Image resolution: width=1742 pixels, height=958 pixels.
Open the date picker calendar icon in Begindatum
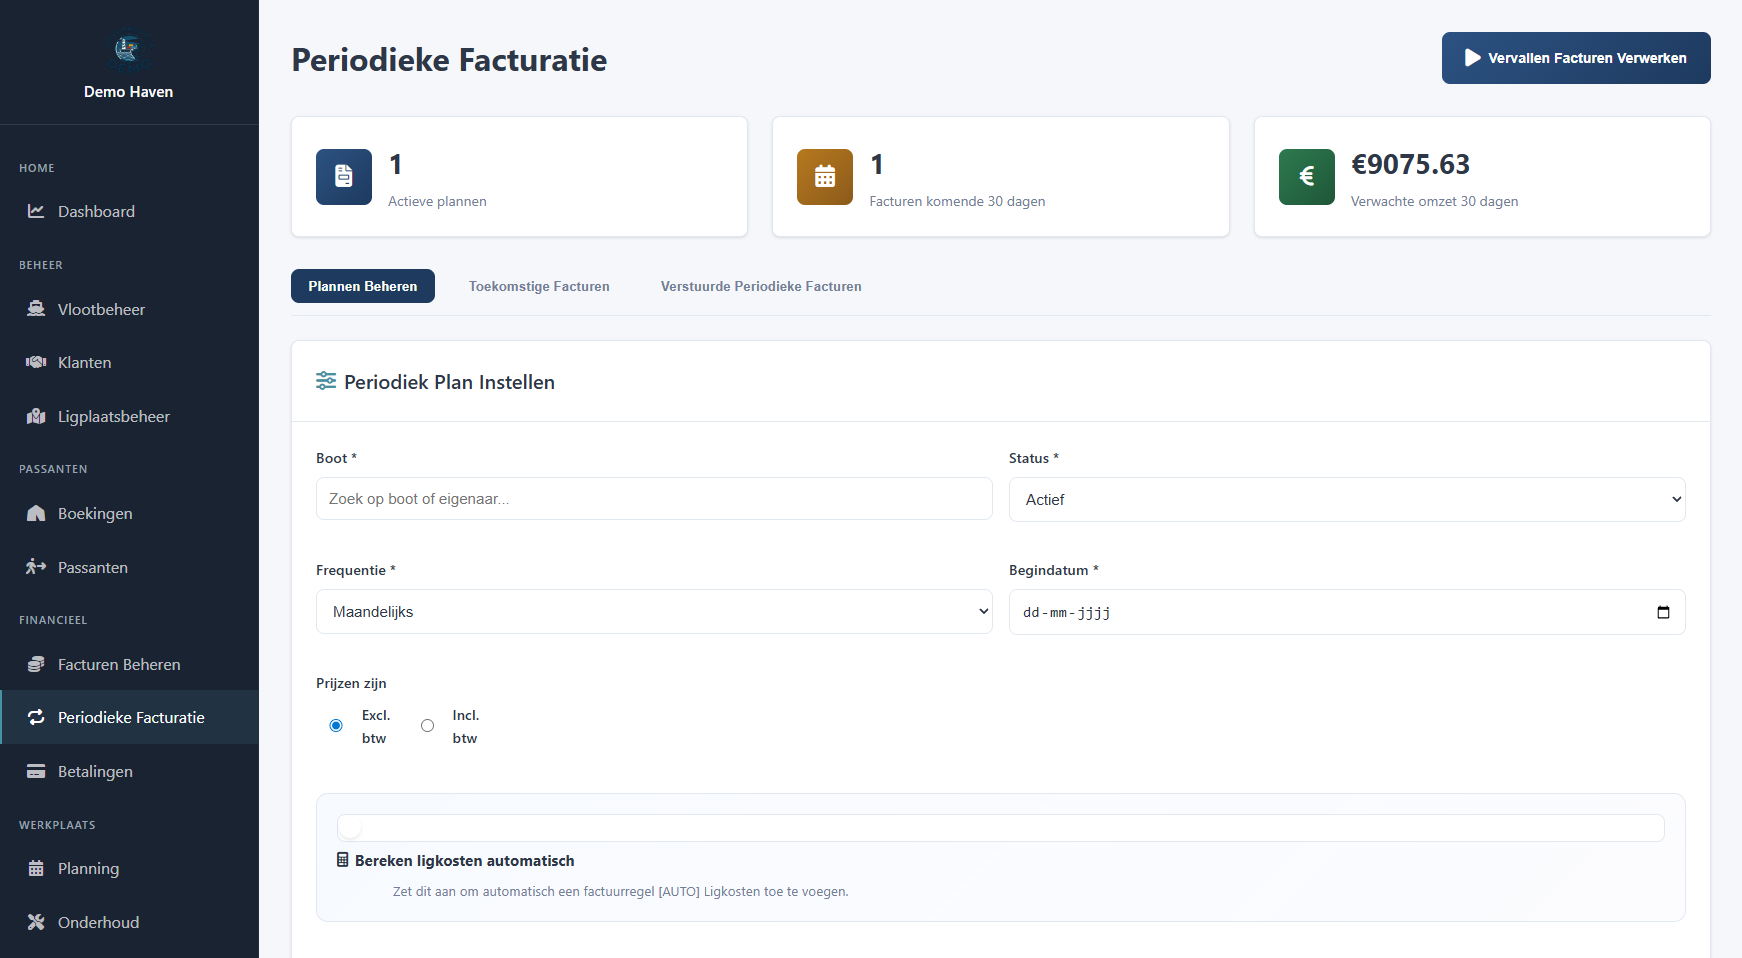click(1663, 612)
